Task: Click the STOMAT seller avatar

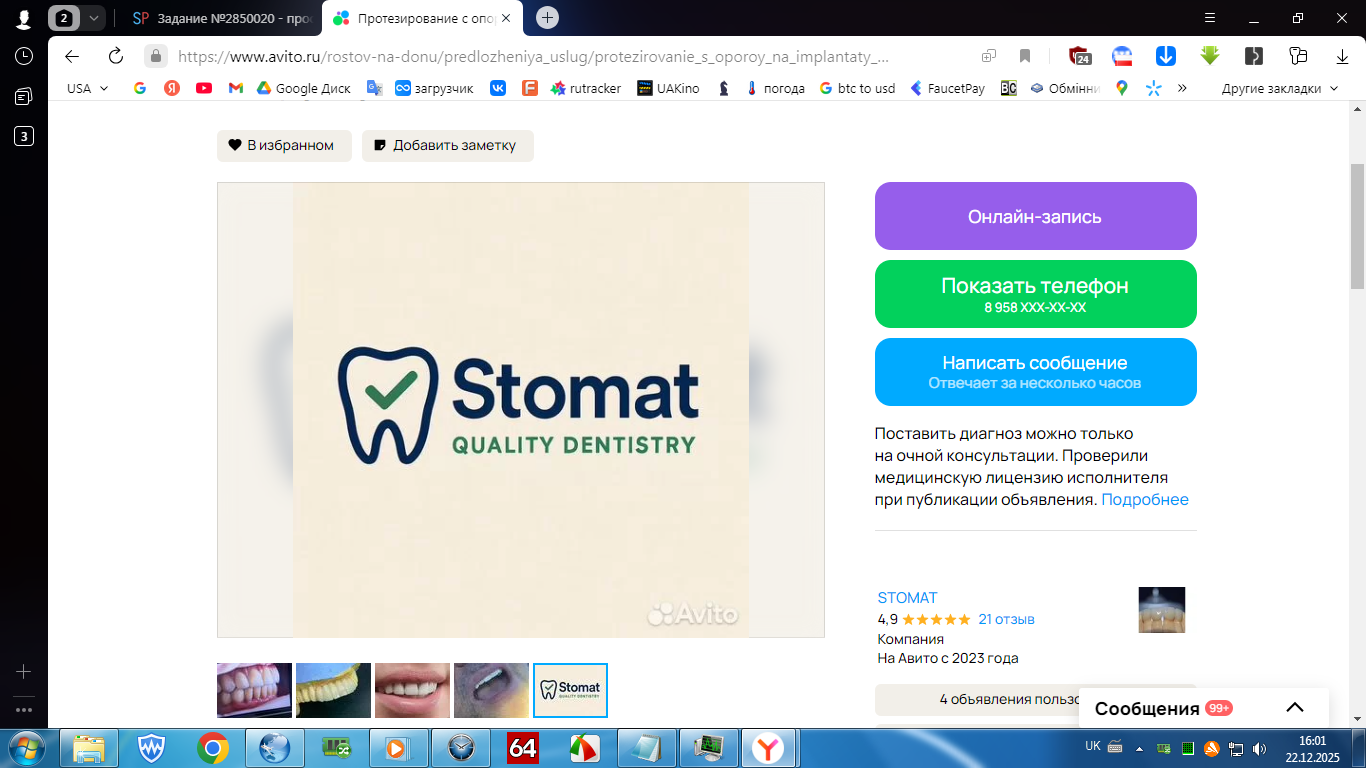Action: 1162,610
